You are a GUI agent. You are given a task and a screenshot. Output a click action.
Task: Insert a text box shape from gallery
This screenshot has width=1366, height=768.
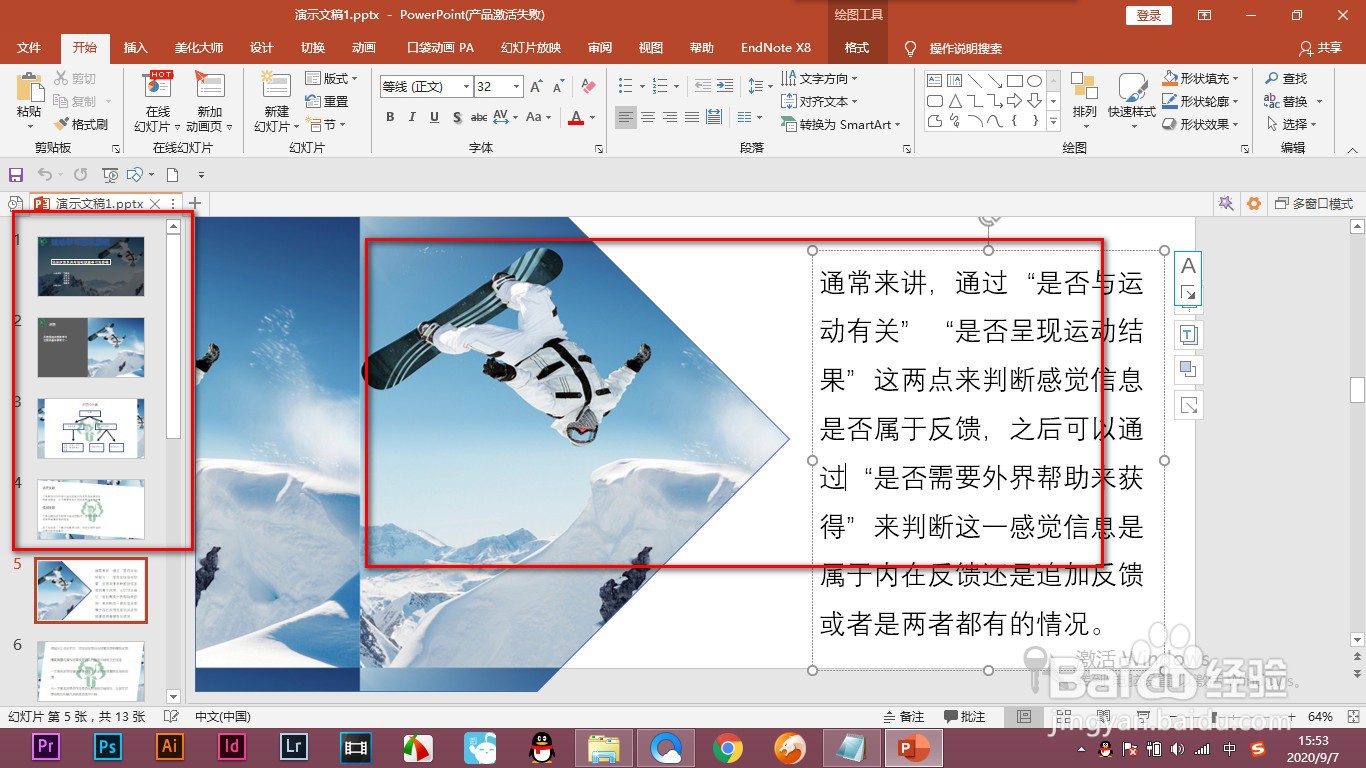pos(935,81)
